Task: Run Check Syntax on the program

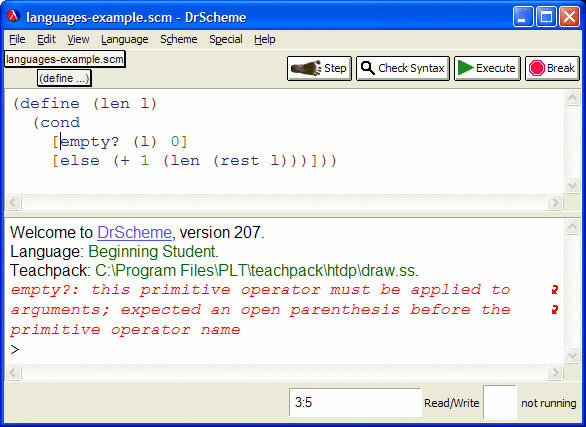Action: pyautogui.click(x=403, y=68)
